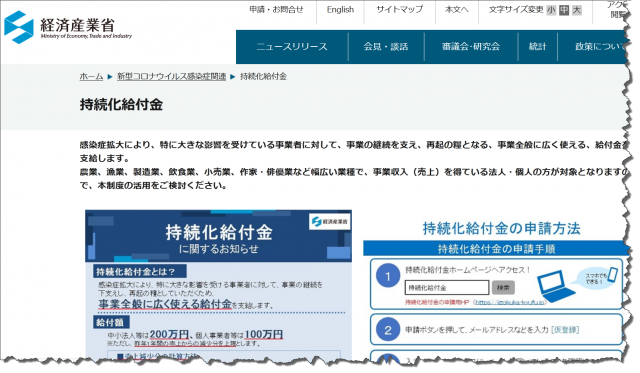
Task: Switch the site to English
Action: (x=340, y=9)
